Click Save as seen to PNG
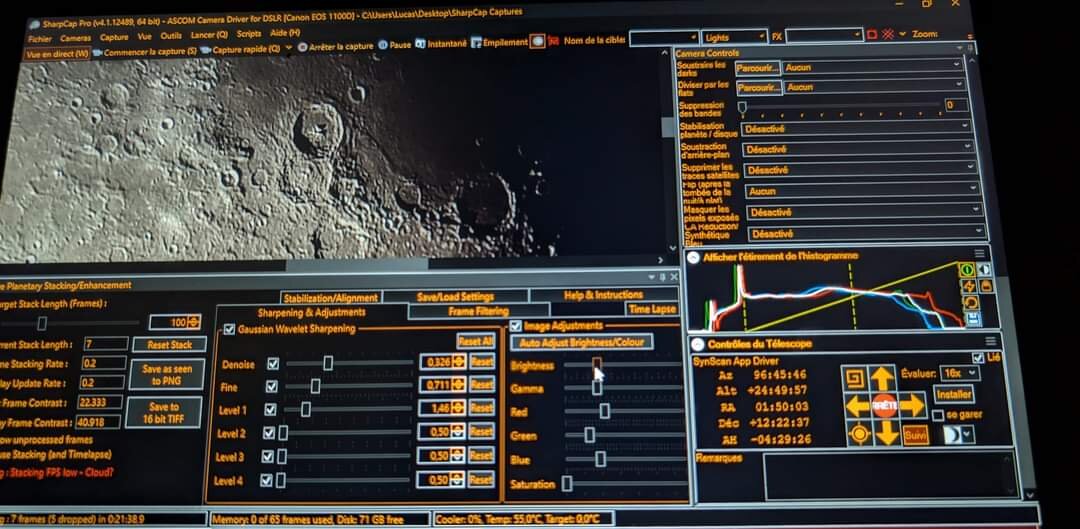Screen dimensions: 1080x529 tap(167, 374)
